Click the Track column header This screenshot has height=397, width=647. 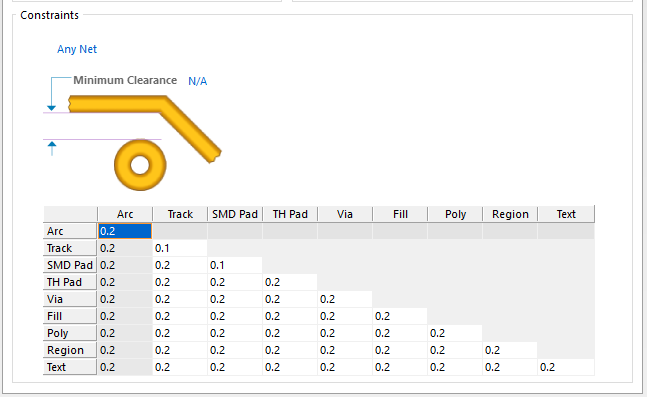coord(180,214)
